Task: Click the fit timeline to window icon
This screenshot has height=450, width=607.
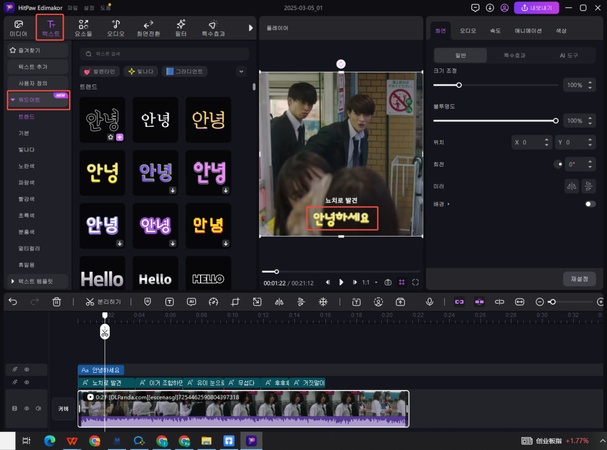Action: (x=520, y=302)
